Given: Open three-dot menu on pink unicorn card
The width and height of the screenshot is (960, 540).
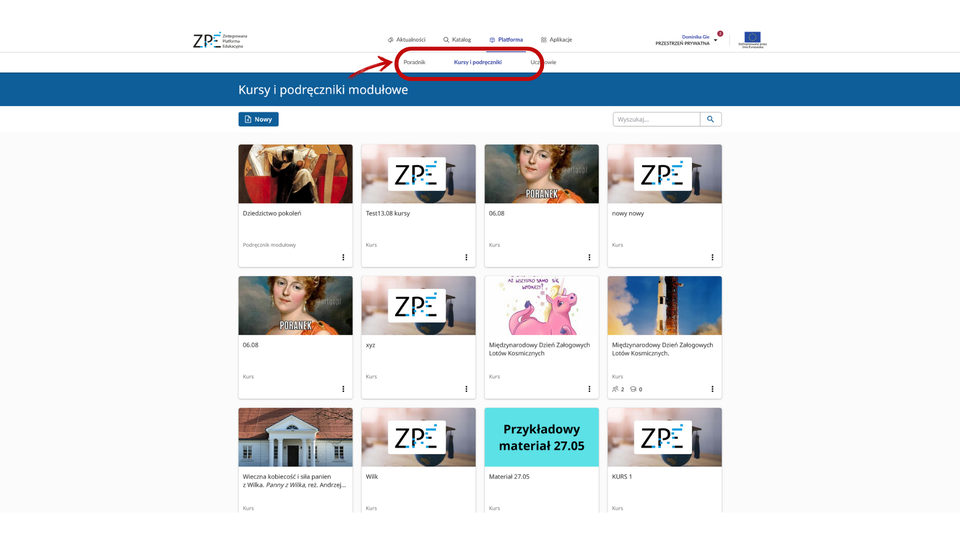Looking at the screenshot, I should click(589, 389).
